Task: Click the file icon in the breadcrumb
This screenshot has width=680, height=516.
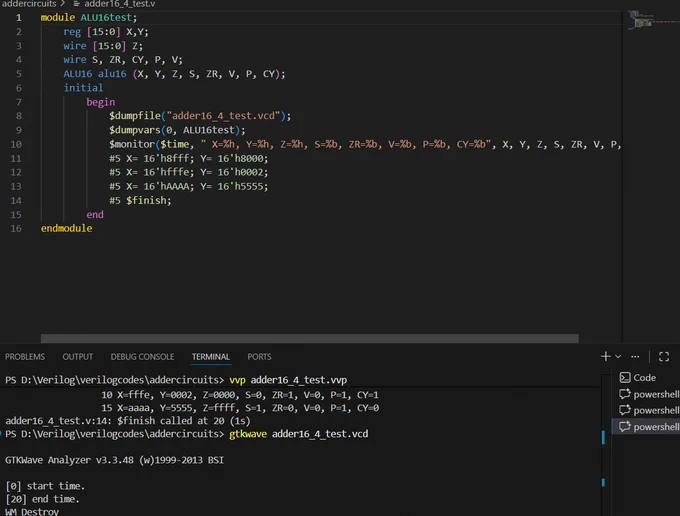Action: (x=76, y=4)
